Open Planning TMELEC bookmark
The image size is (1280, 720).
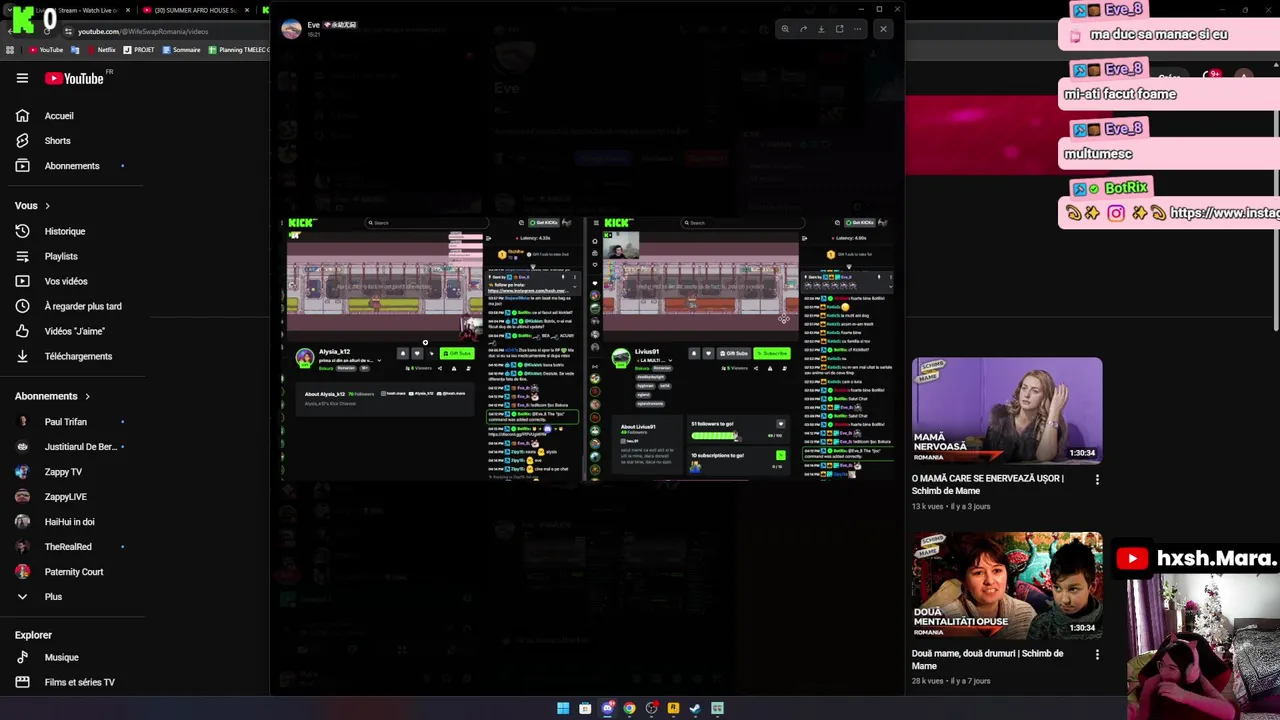[x=238, y=50]
